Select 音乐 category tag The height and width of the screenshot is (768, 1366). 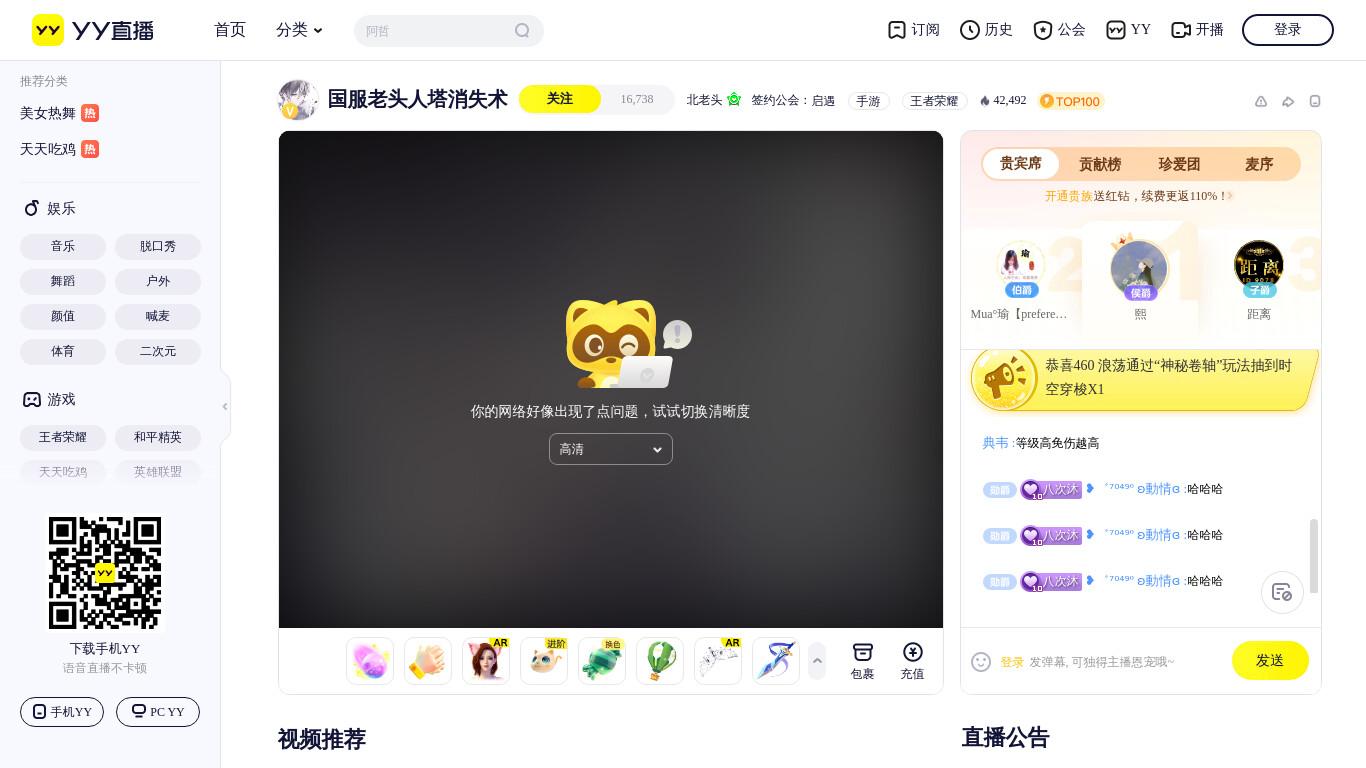(x=63, y=246)
